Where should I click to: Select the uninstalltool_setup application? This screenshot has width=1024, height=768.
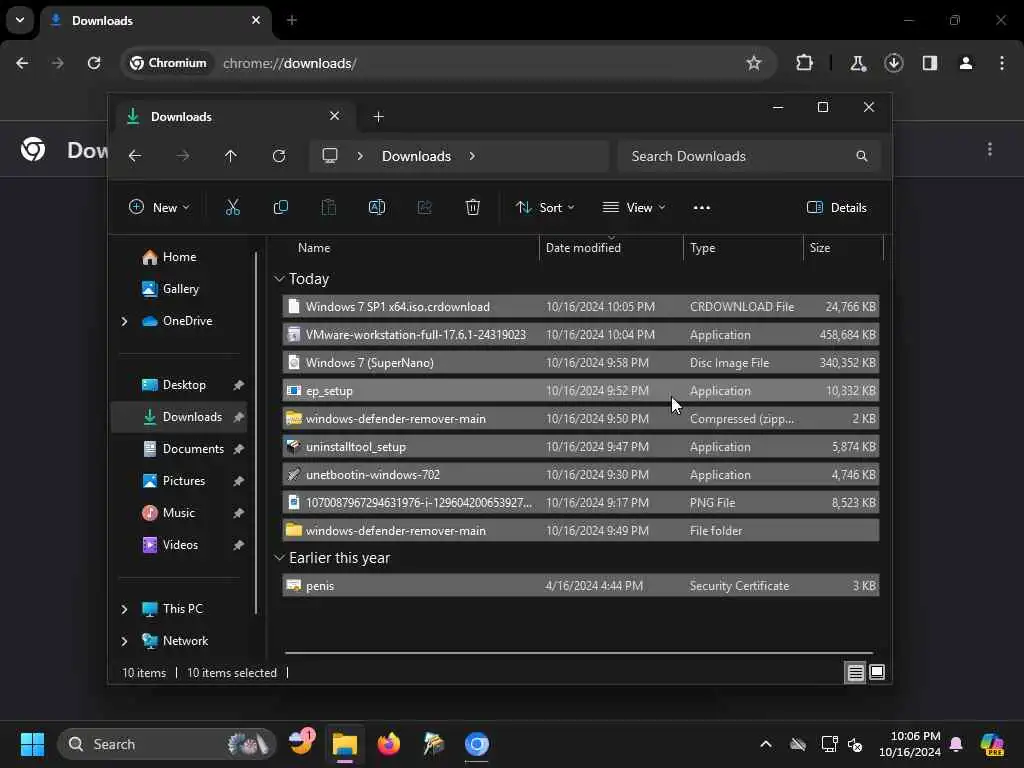pyautogui.click(x=581, y=447)
